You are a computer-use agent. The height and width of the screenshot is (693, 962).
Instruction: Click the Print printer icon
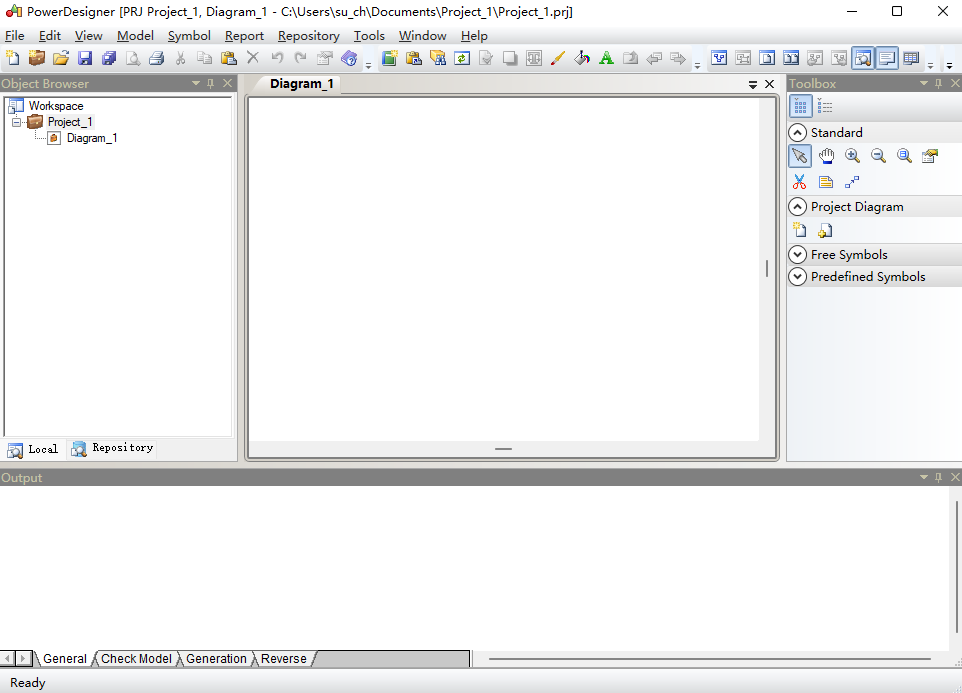156,58
